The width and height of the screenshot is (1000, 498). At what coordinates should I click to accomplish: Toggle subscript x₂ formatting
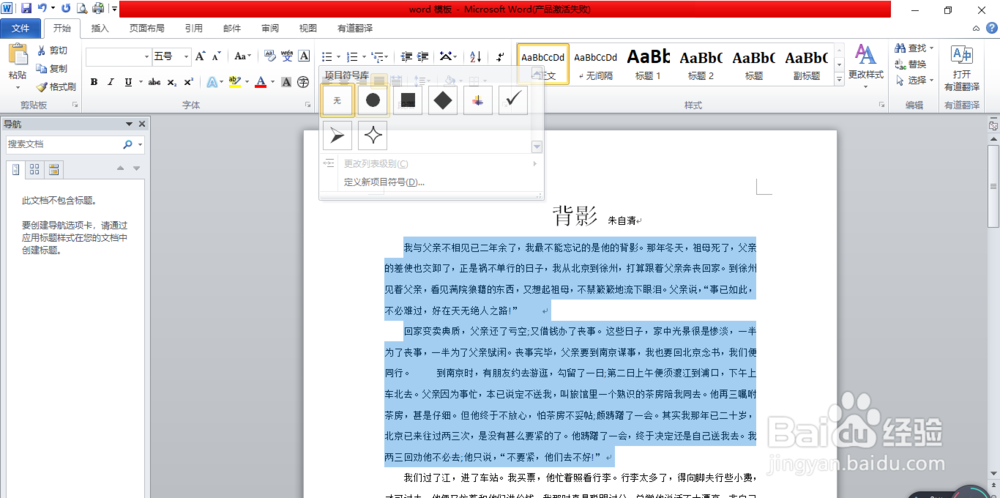172,82
